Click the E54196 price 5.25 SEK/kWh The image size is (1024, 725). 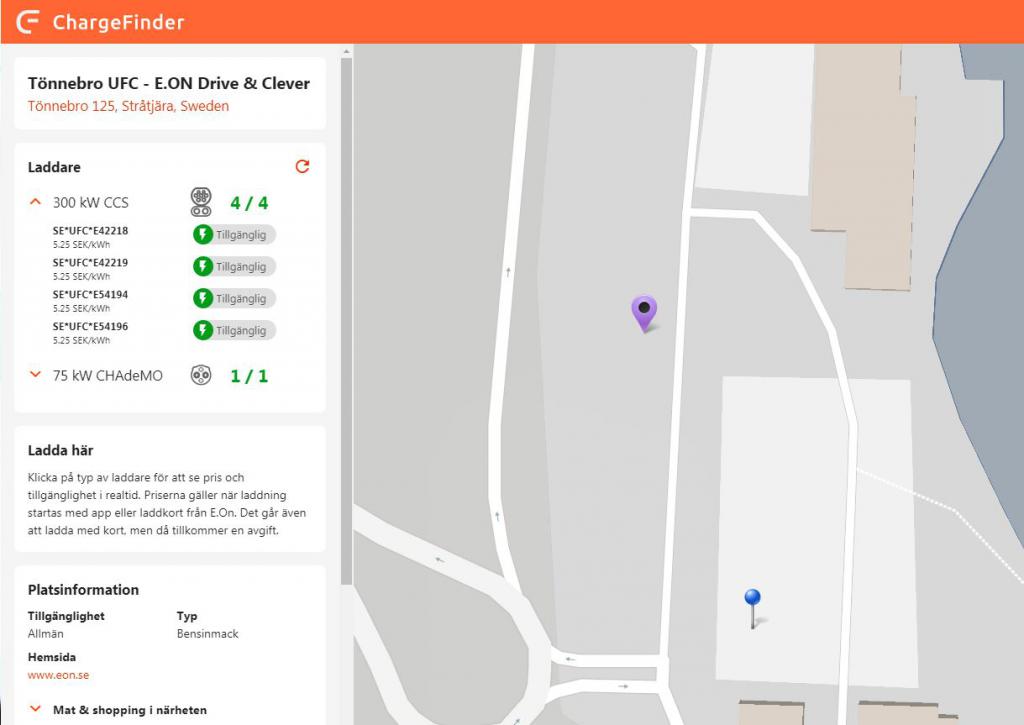[x=81, y=341]
